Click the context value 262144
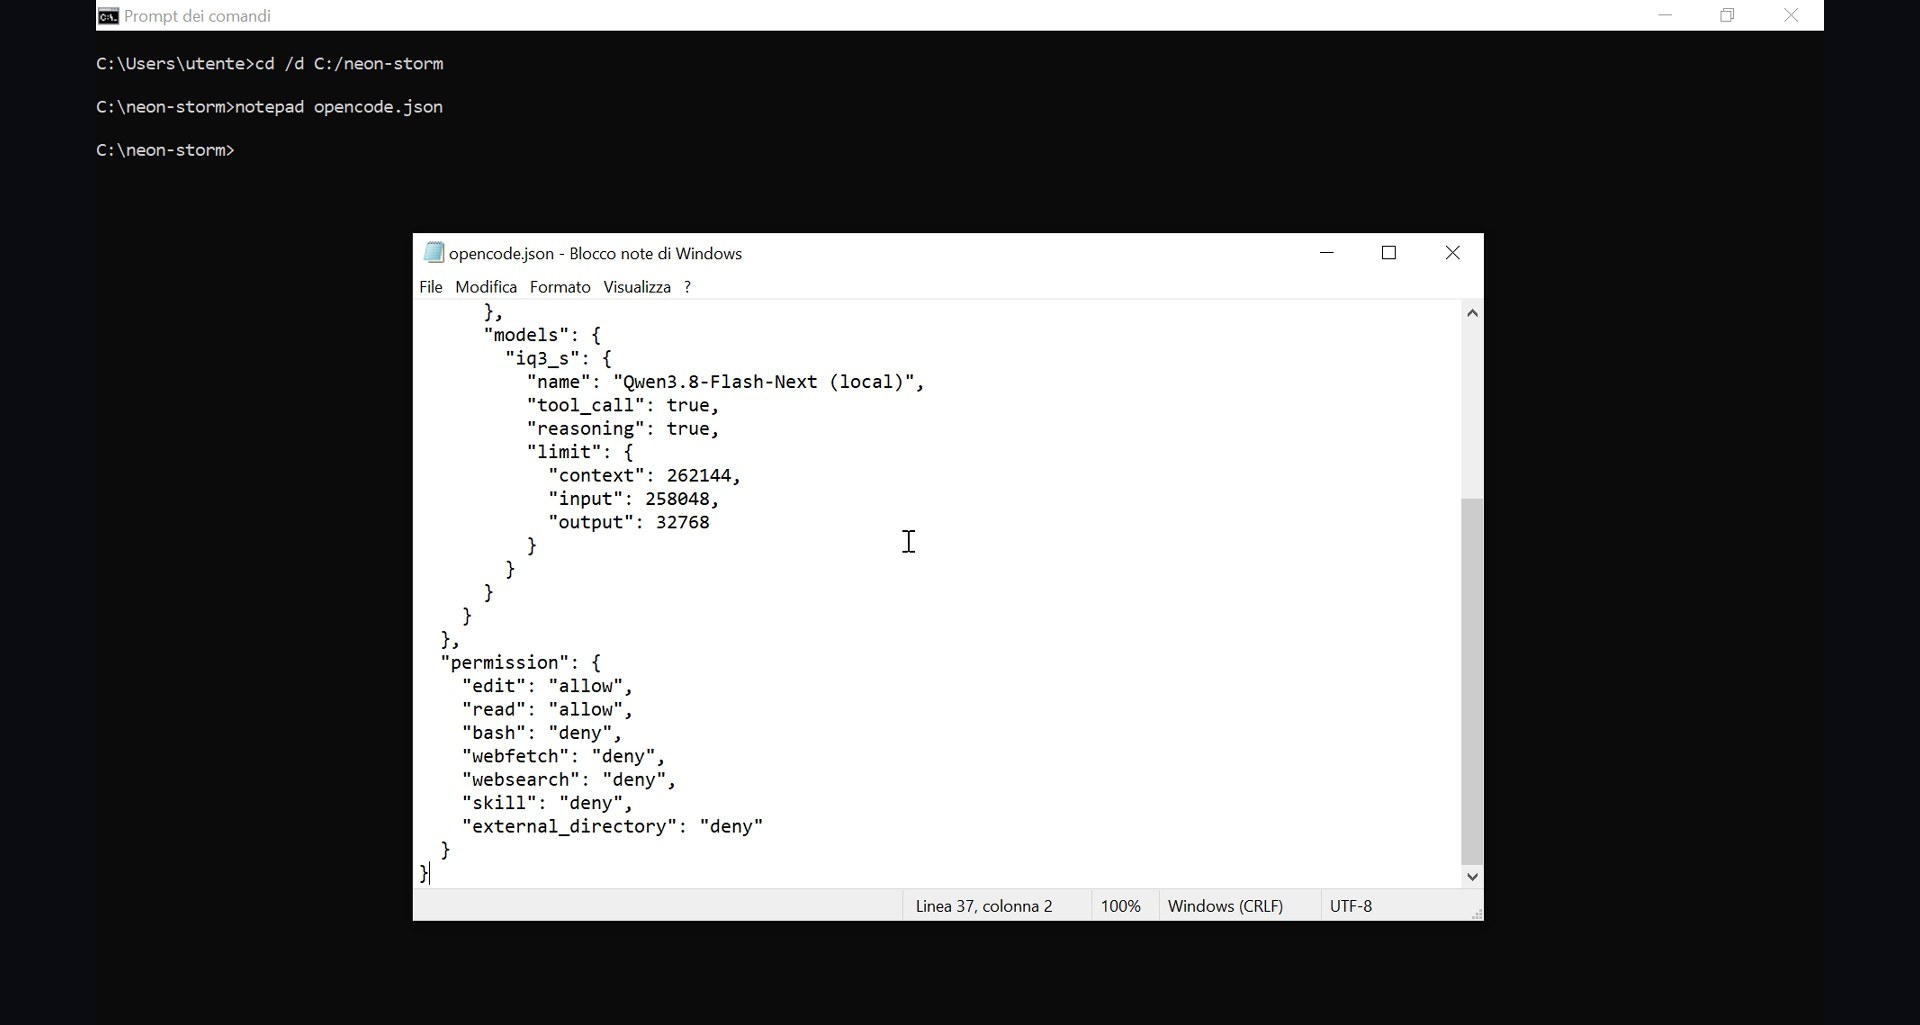The height and width of the screenshot is (1025, 1920). [699, 476]
